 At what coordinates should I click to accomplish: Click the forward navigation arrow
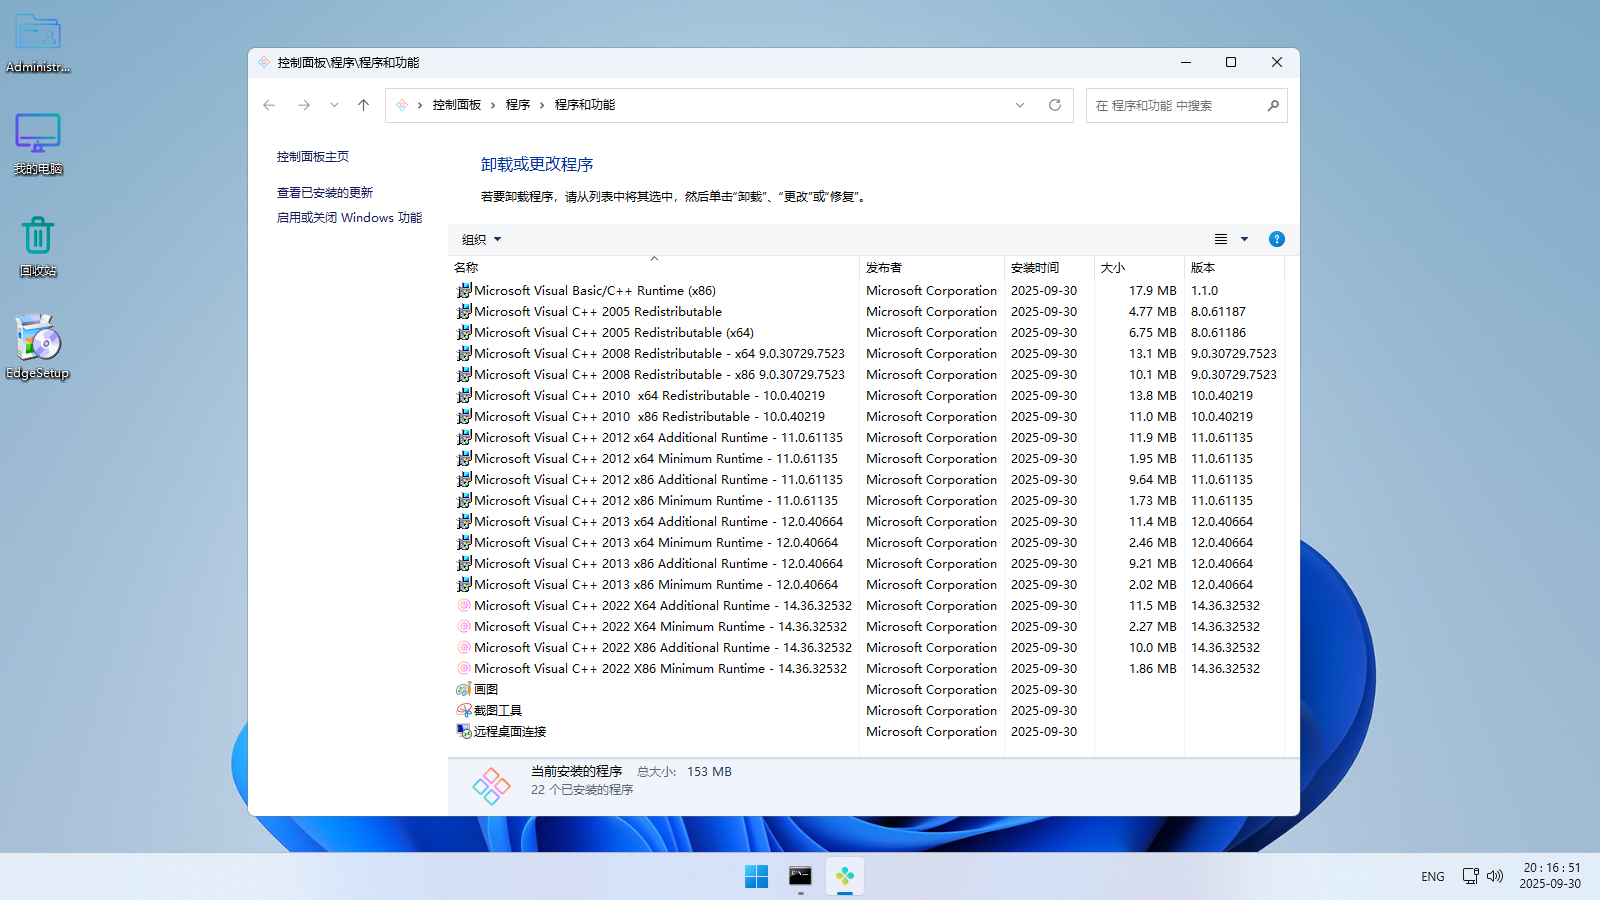[x=304, y=105]
